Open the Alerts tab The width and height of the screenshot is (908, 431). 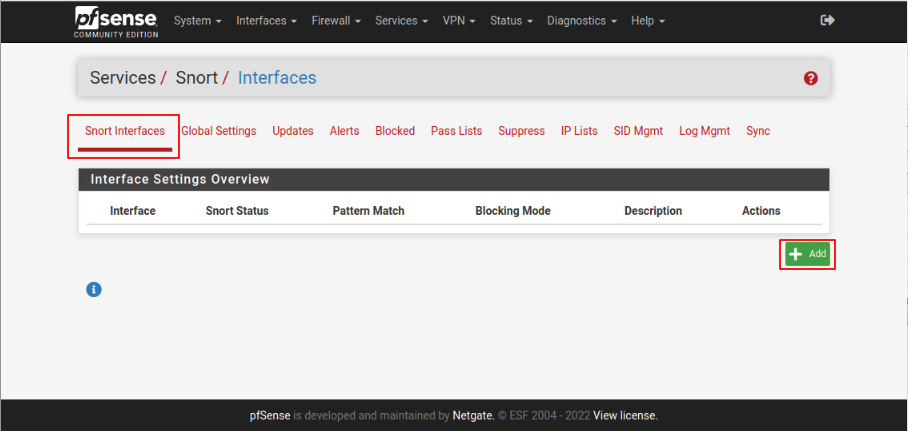coord(344,131)
